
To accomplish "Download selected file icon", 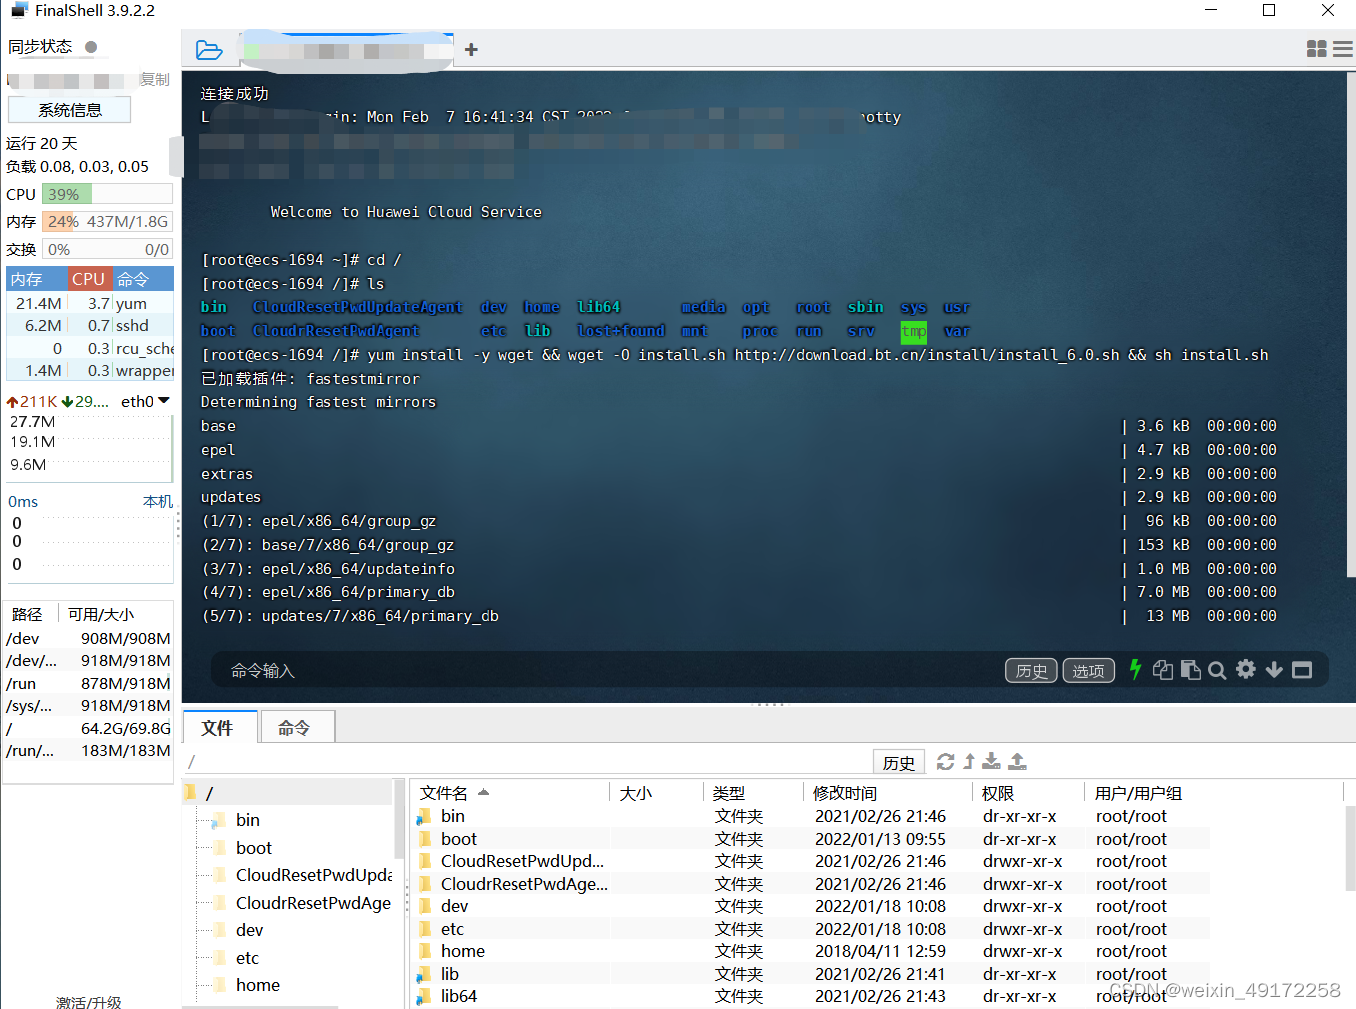I will point(991,762).
